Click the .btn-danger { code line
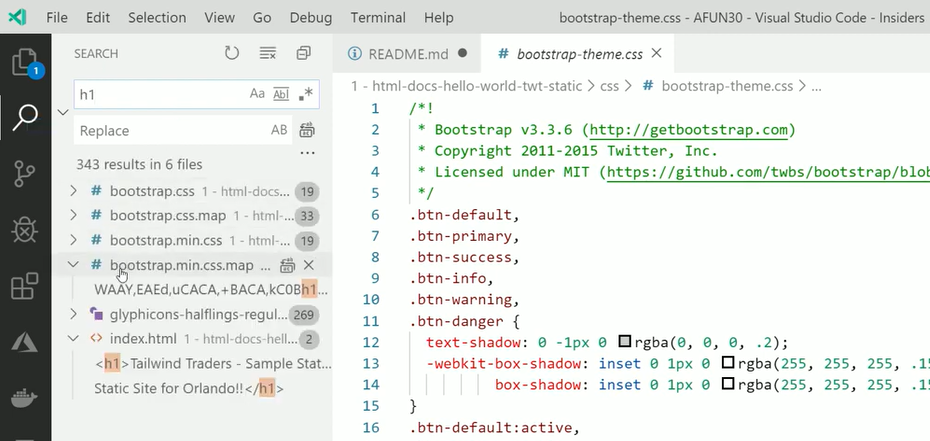930x441 pixels. [464, 321]
